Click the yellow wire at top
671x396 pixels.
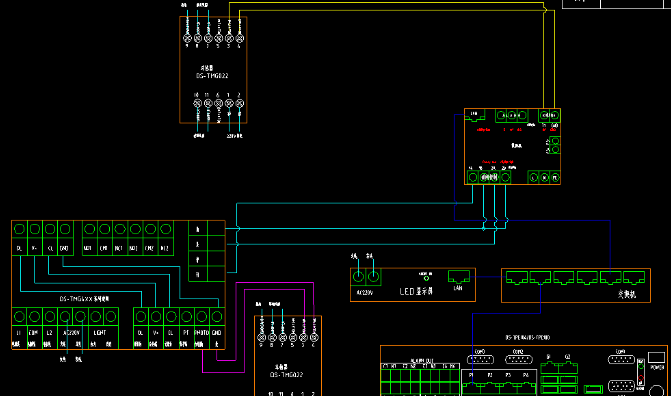(386, 3)
